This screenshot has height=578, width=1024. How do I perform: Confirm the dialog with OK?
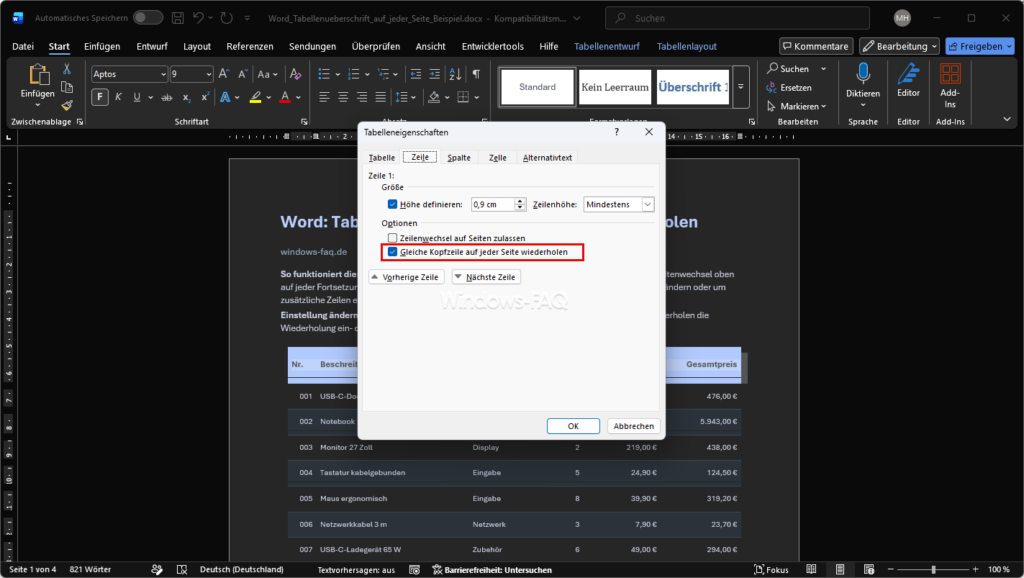point(573,426)
